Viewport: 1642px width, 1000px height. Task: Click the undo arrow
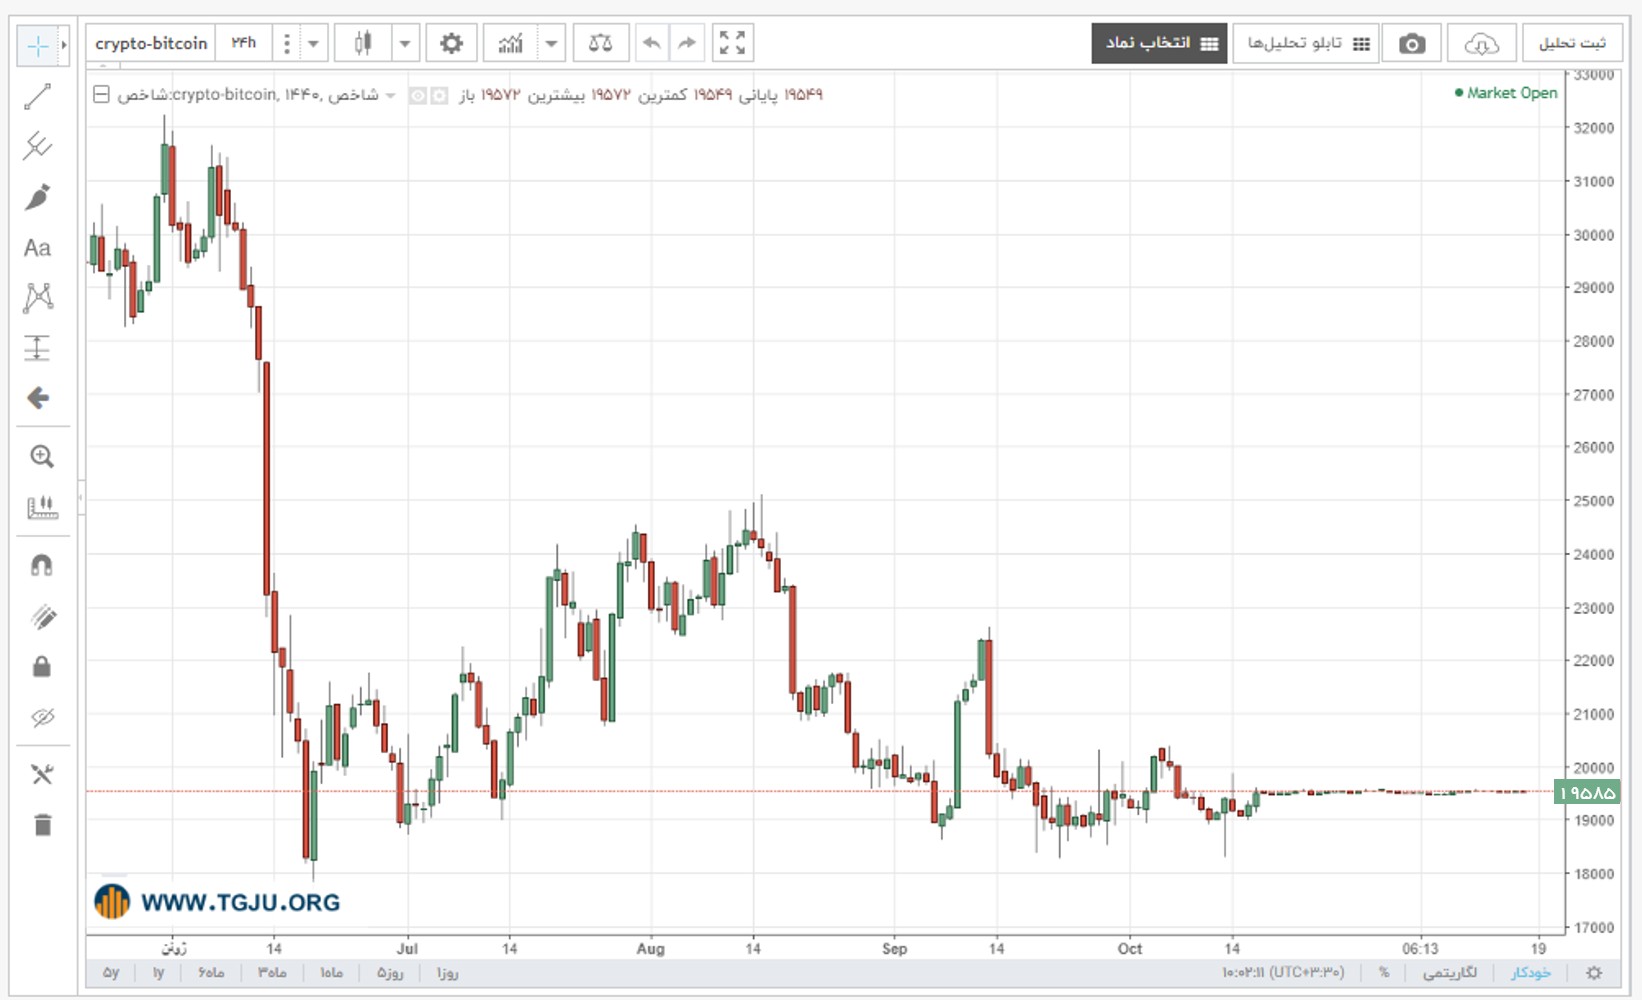click(x=651, y=43)
